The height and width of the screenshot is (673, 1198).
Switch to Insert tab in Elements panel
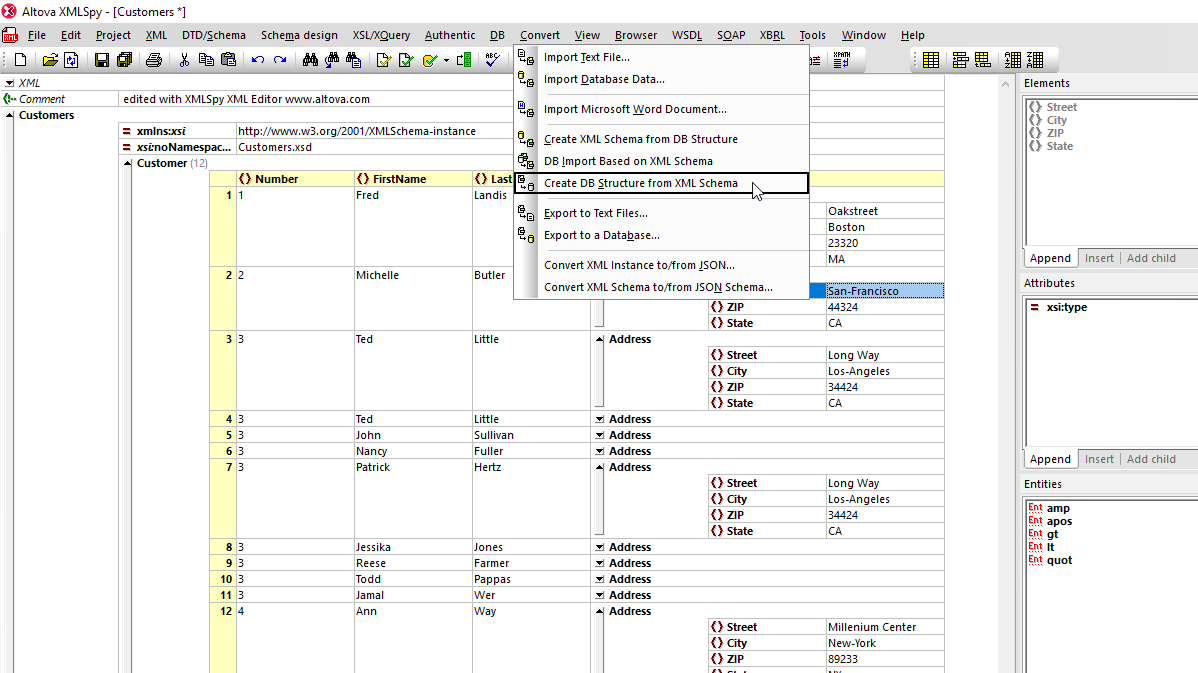(1099, 258)
